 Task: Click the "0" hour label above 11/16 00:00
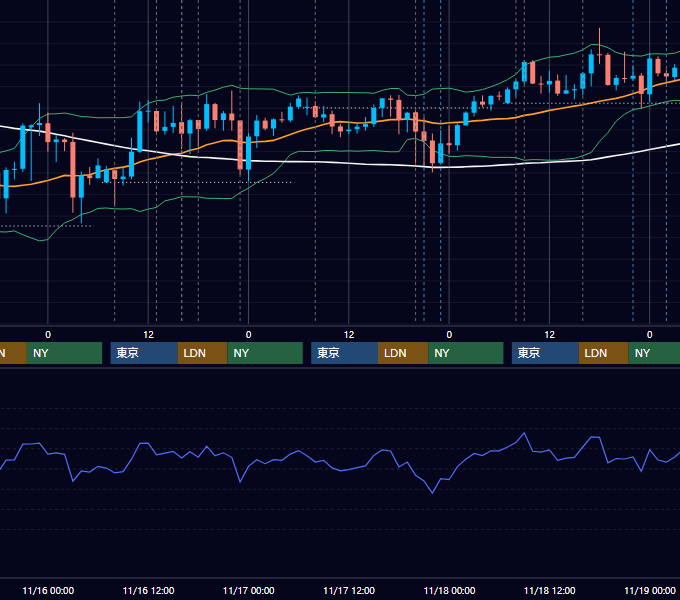(x=48, y=335)
